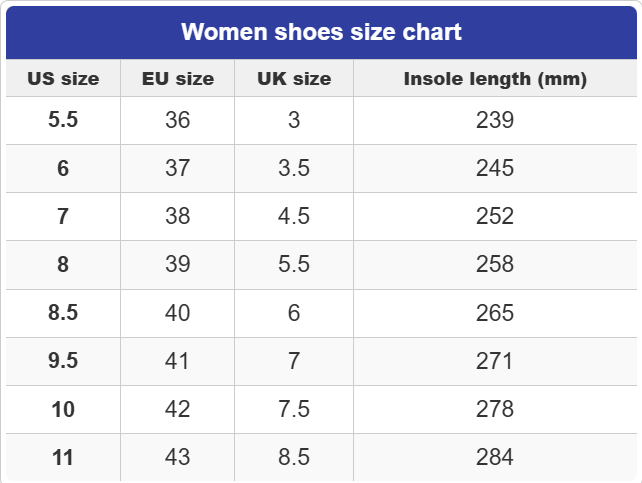The width and height of the screenshot is (642, 483).
Task: Click the UK size 5.5 cell
Action: [x=294, y=264]
